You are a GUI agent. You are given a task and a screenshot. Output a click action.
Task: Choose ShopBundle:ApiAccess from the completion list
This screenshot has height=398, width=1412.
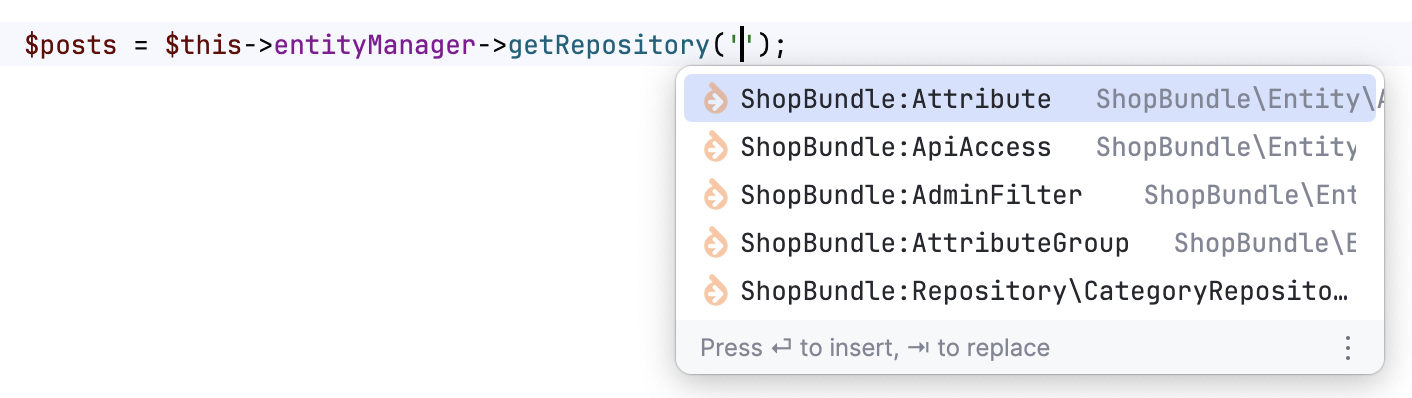tap(1029, 147)
